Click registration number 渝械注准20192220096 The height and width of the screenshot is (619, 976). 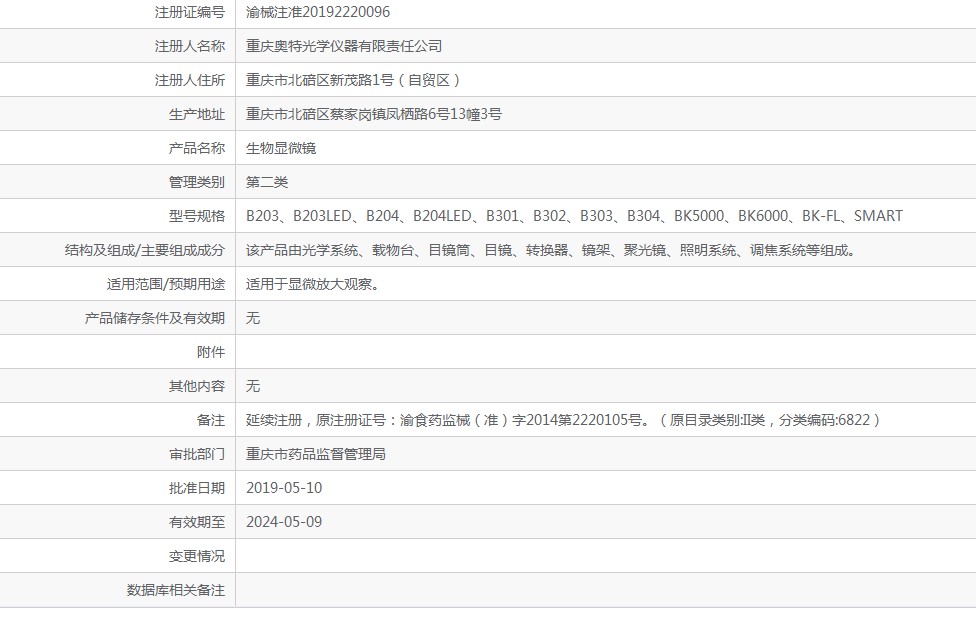pos(317,12)
